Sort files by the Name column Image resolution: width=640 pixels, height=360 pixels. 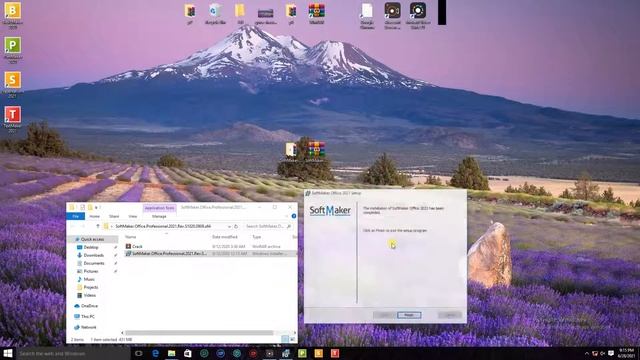point(131,237)
